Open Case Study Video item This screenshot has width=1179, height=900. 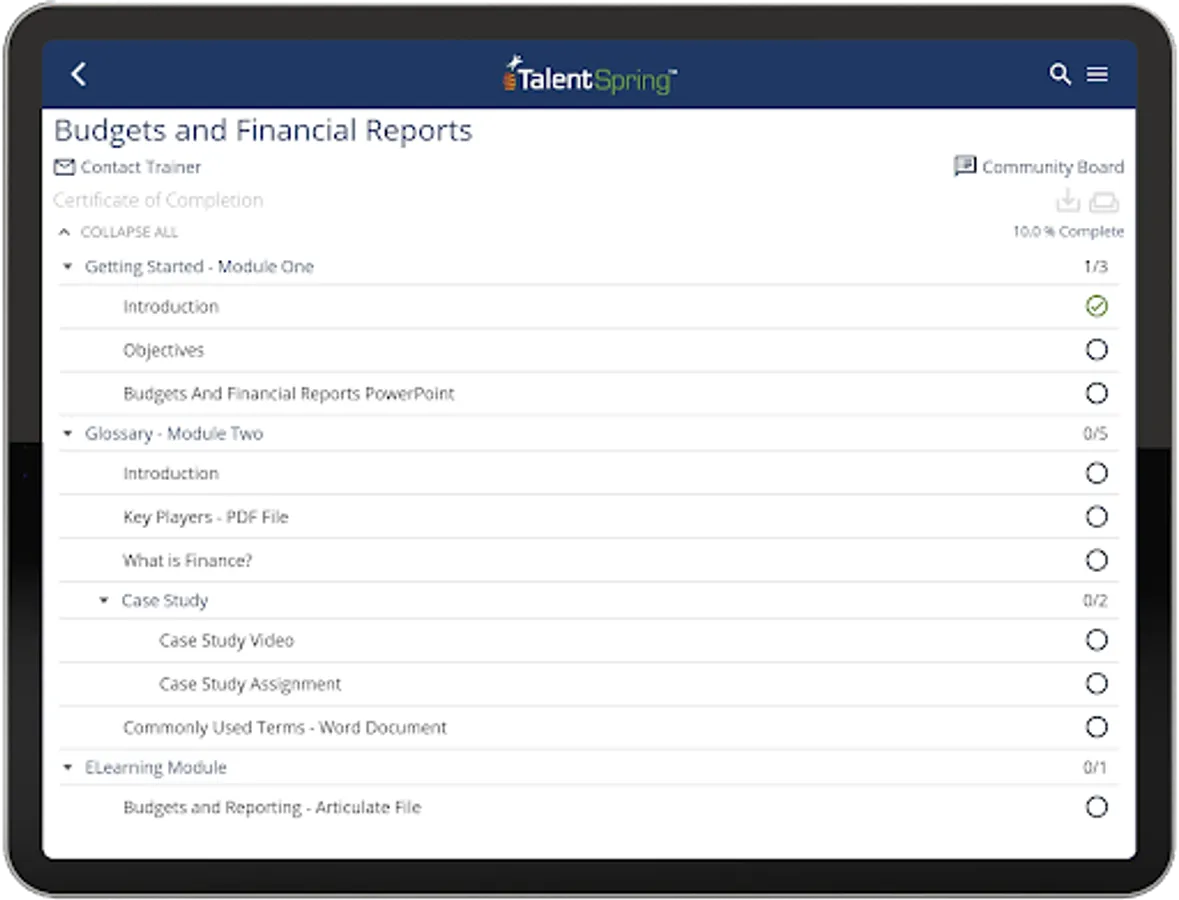point(226,641)
